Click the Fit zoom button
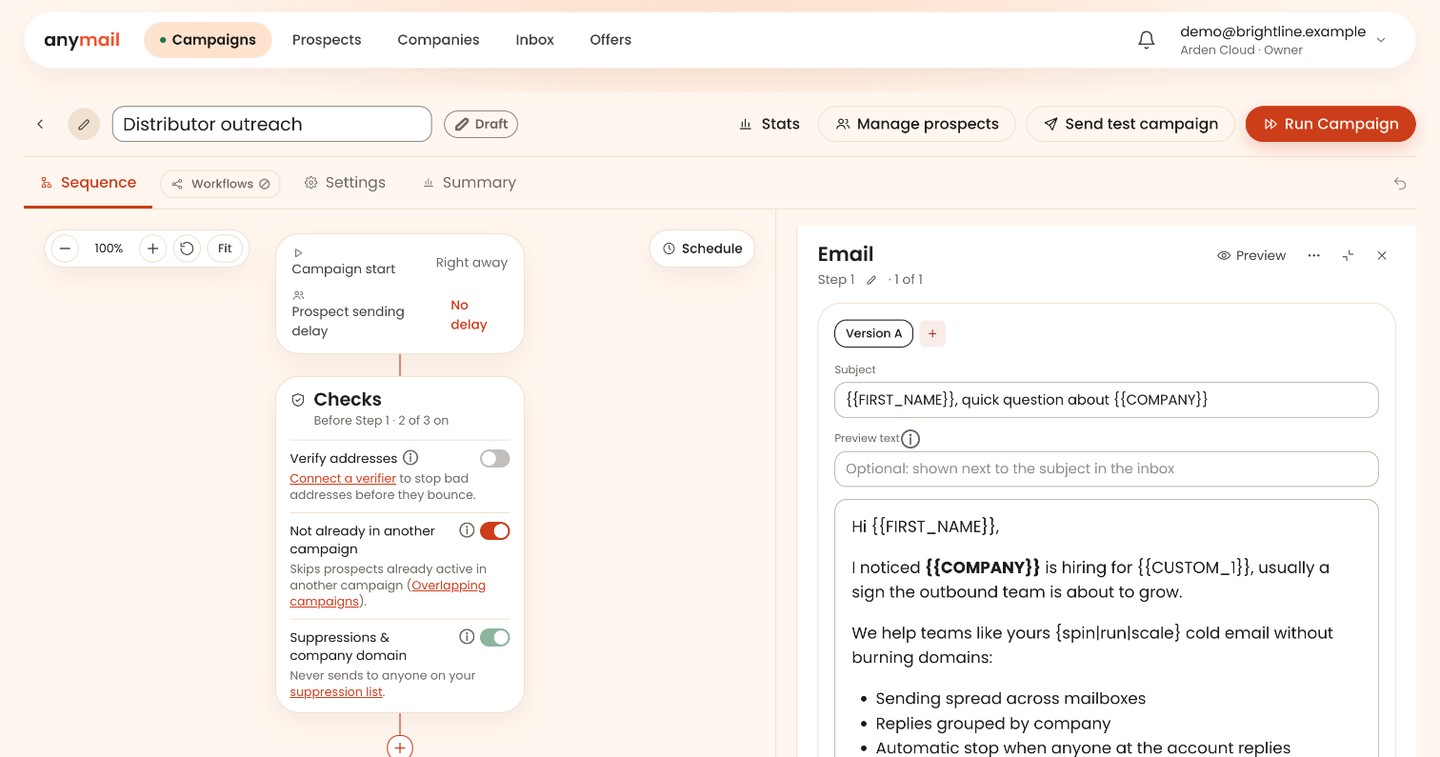This screenshot has width=1440, height=757. coord(225,248)
